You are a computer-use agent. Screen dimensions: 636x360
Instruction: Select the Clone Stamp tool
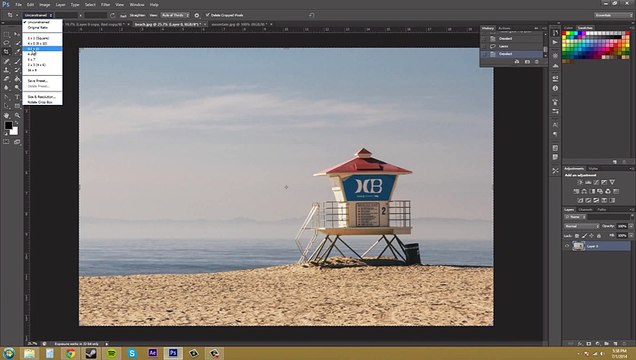tap(6, 70)
